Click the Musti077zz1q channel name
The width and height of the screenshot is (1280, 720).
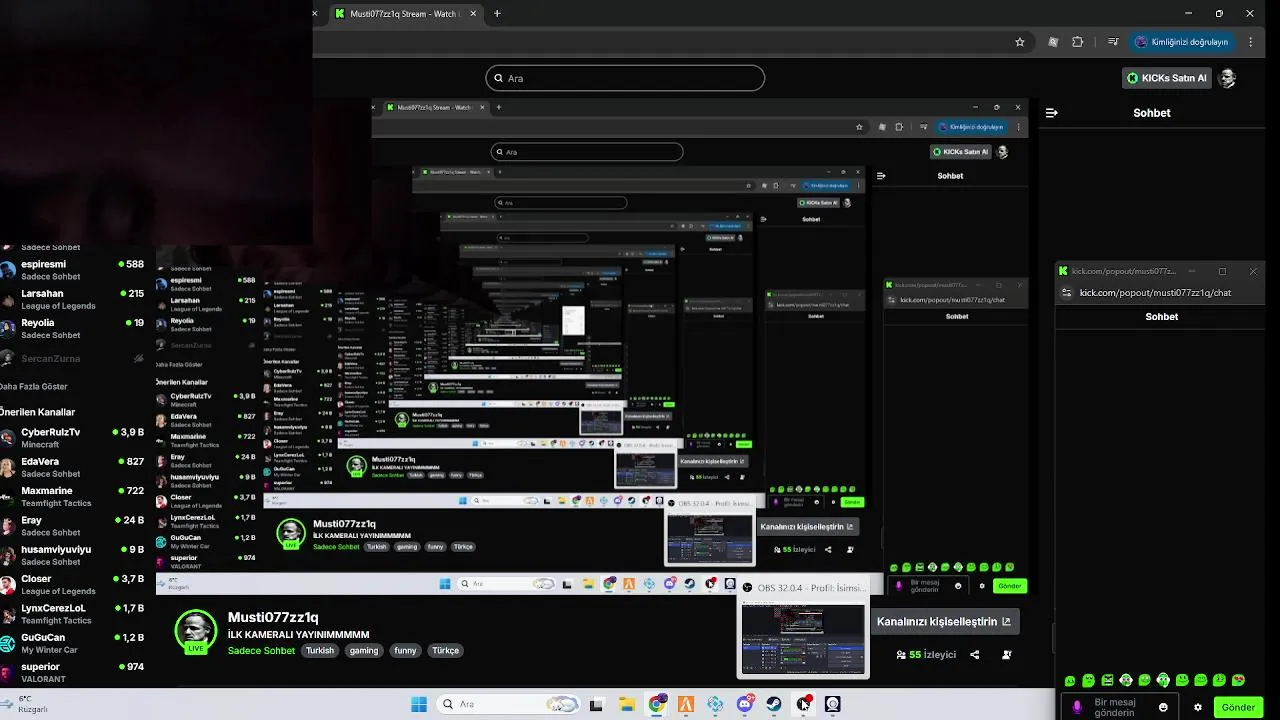(x=273, y=617)
